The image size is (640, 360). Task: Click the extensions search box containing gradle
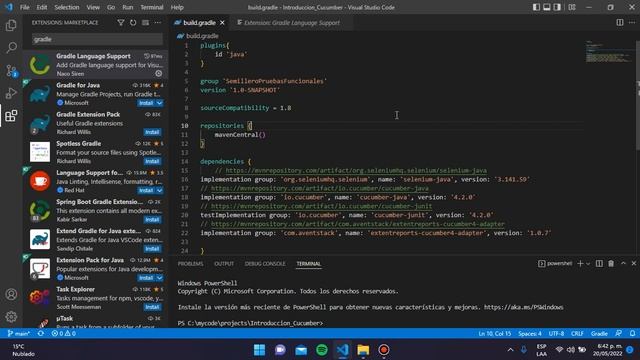97,39
